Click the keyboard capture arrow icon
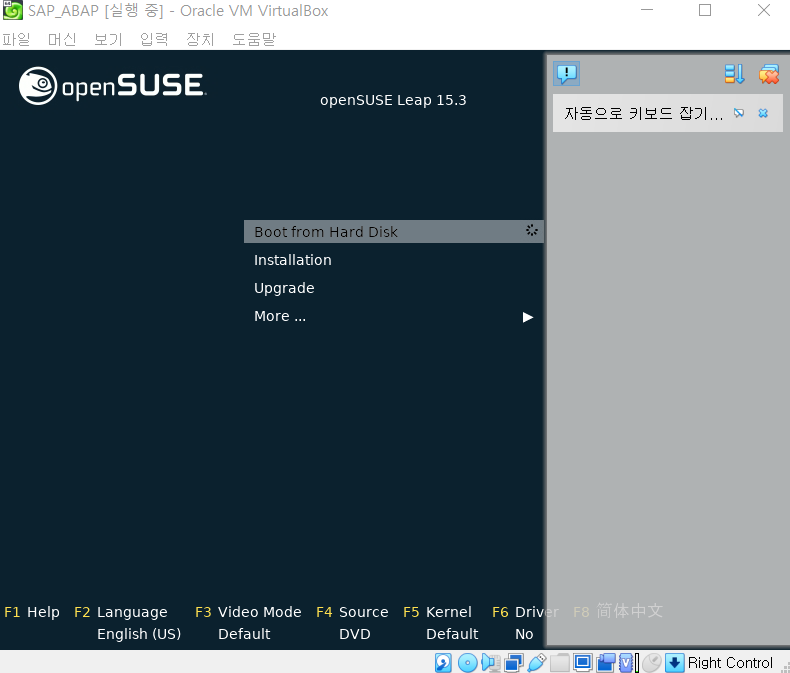 pos(674,662)
